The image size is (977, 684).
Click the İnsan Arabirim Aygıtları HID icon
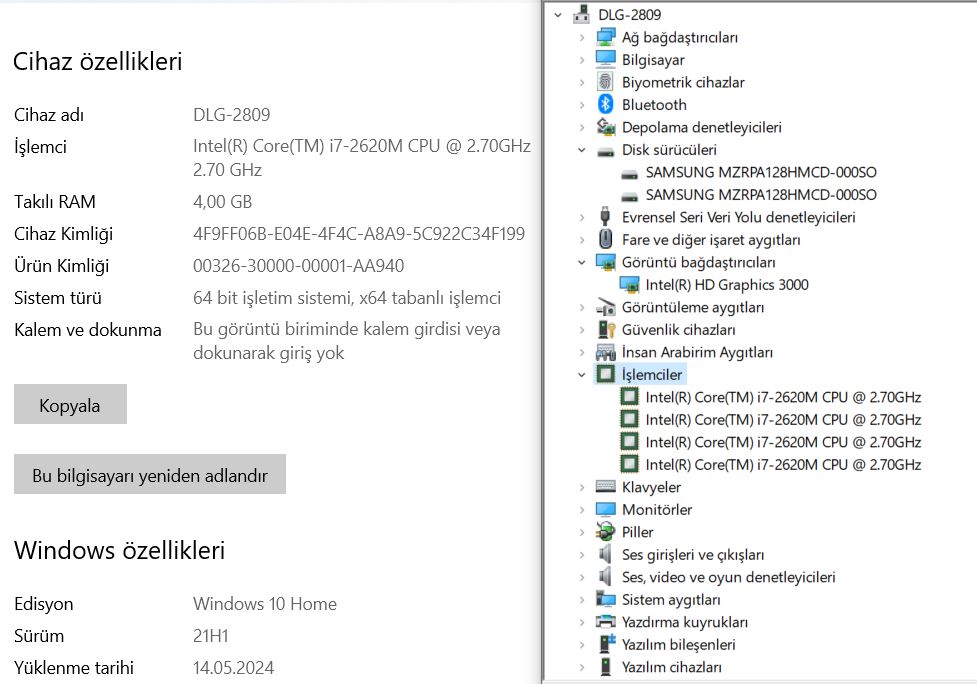(x=606, y=352)
